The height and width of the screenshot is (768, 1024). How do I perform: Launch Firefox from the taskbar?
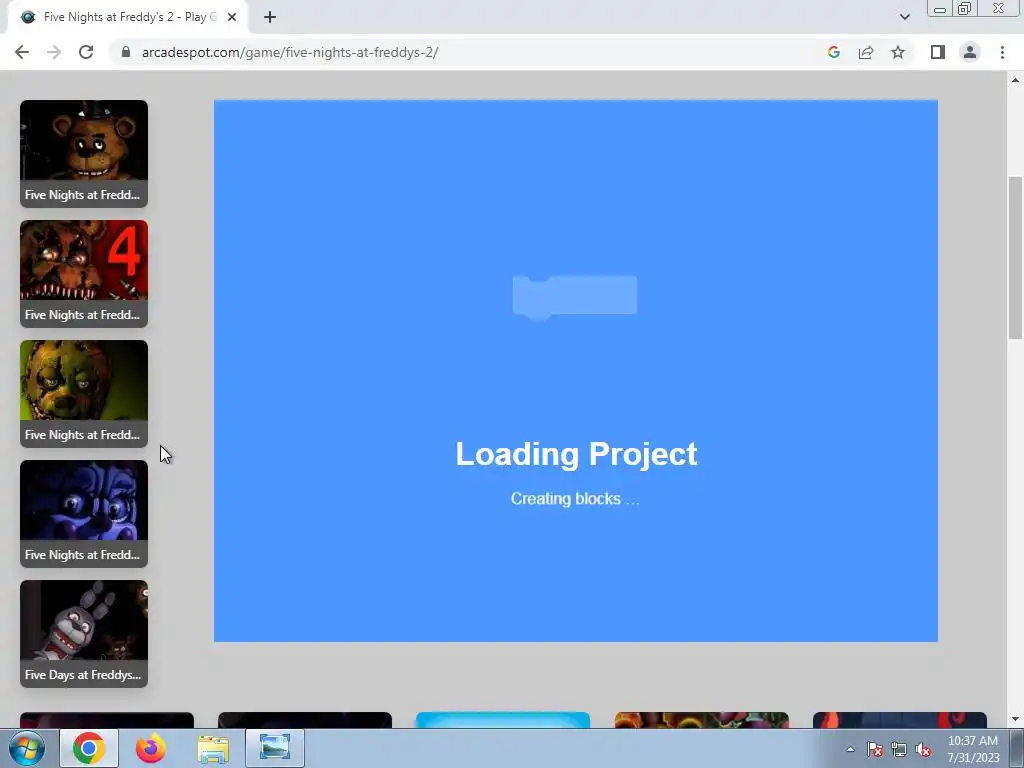coord(151,748)
